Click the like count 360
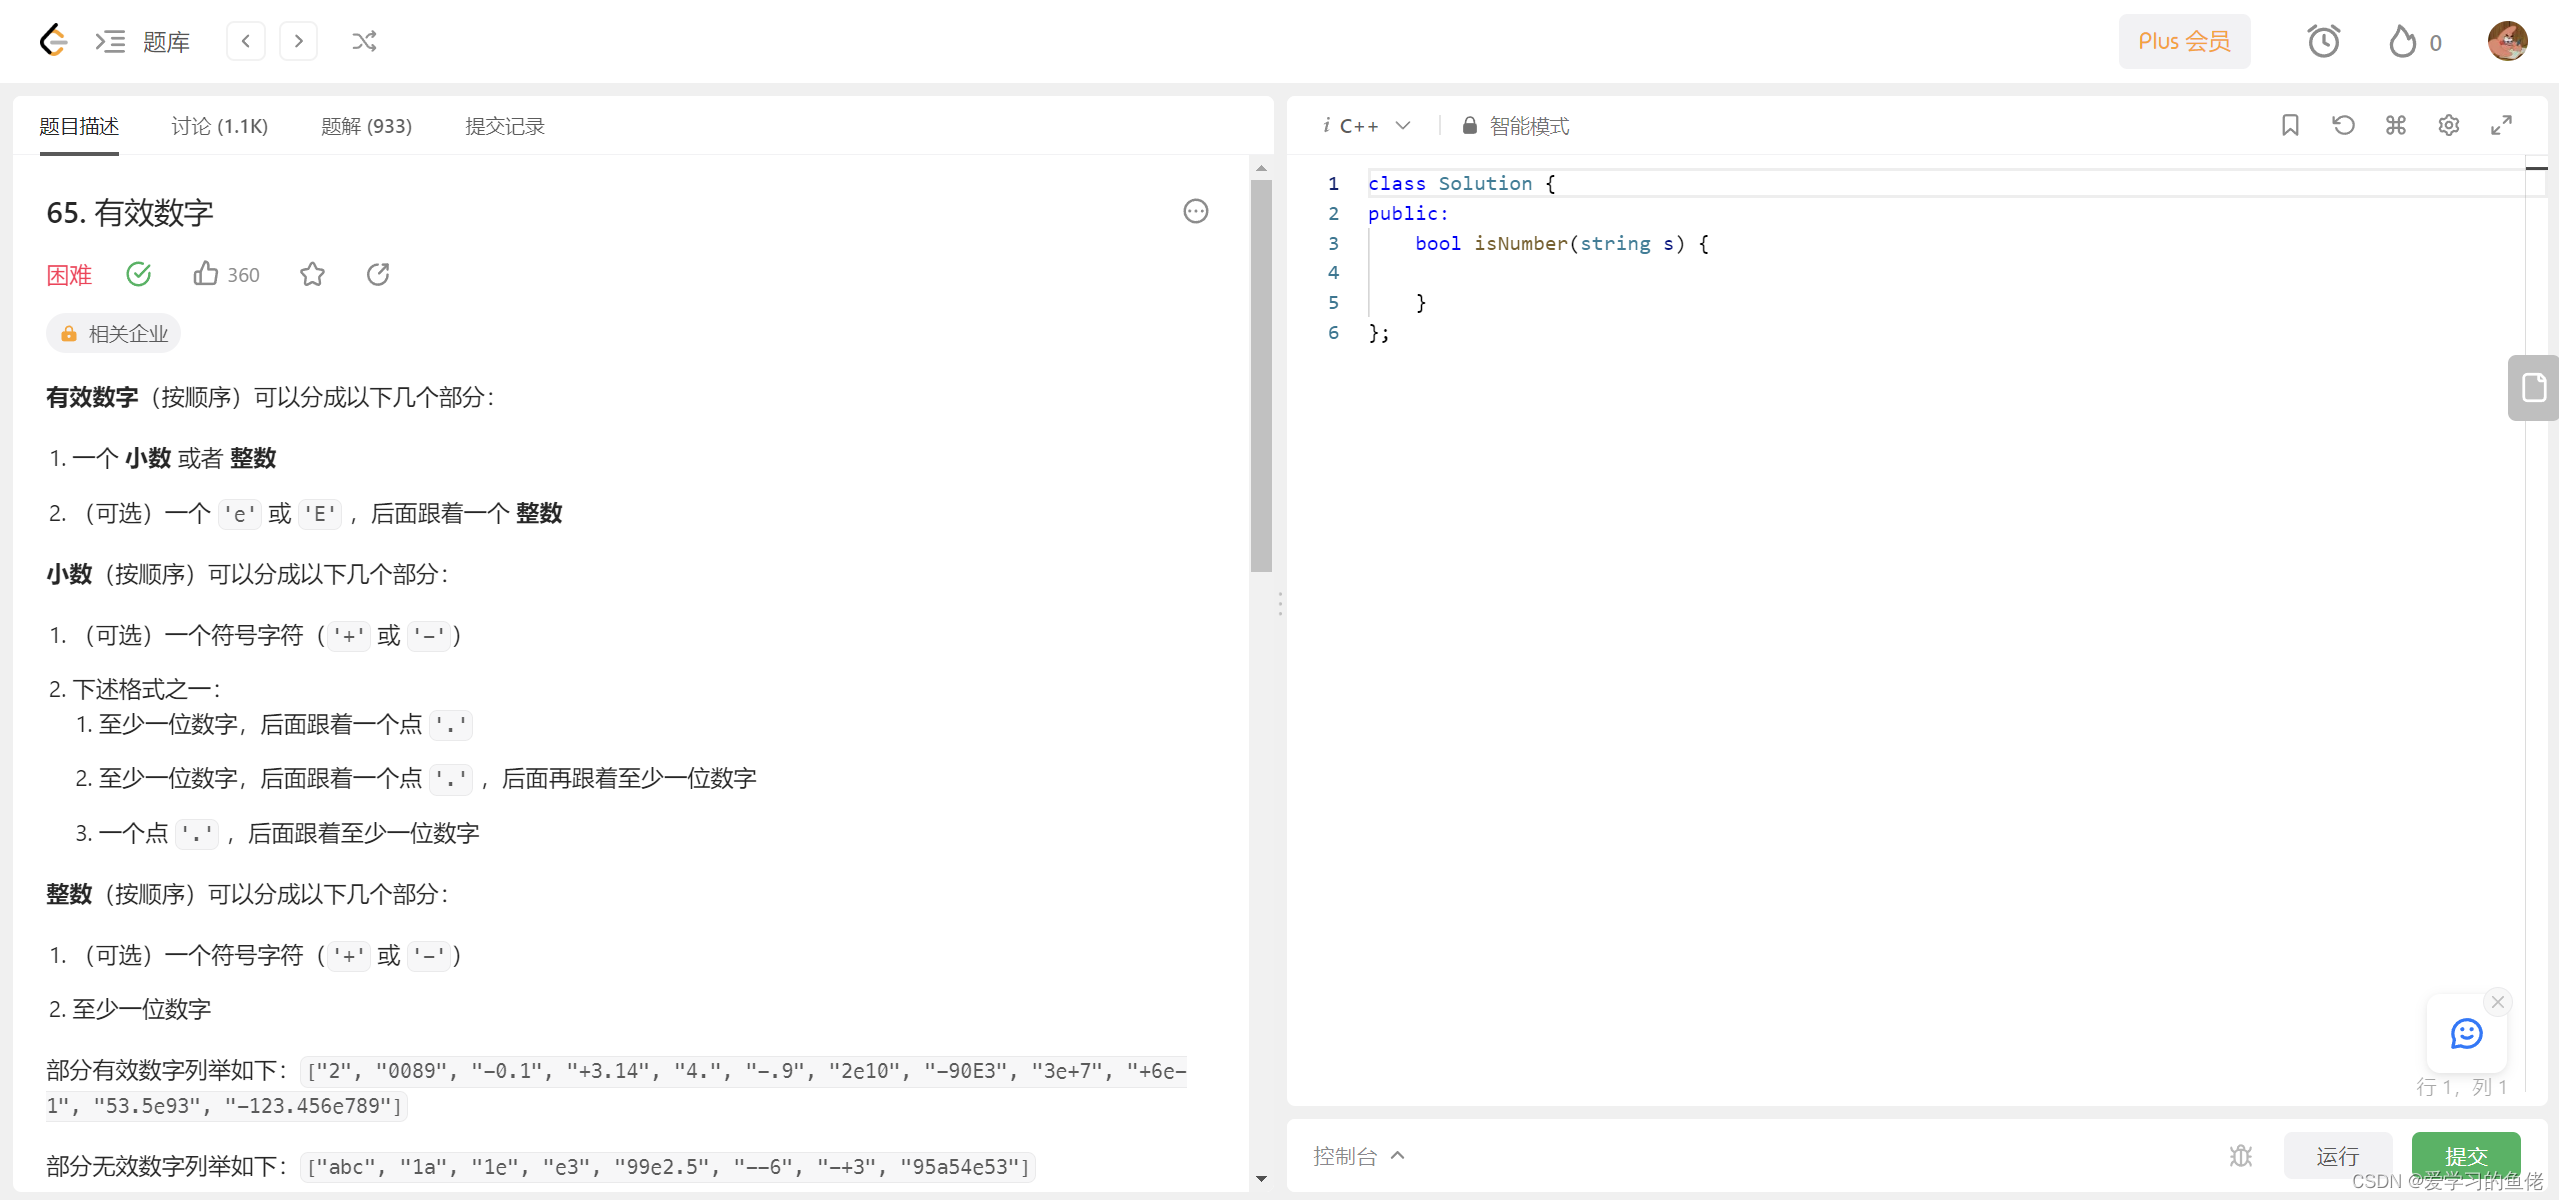Viewport: 2559px width, 1200px height. coord(243,275)
